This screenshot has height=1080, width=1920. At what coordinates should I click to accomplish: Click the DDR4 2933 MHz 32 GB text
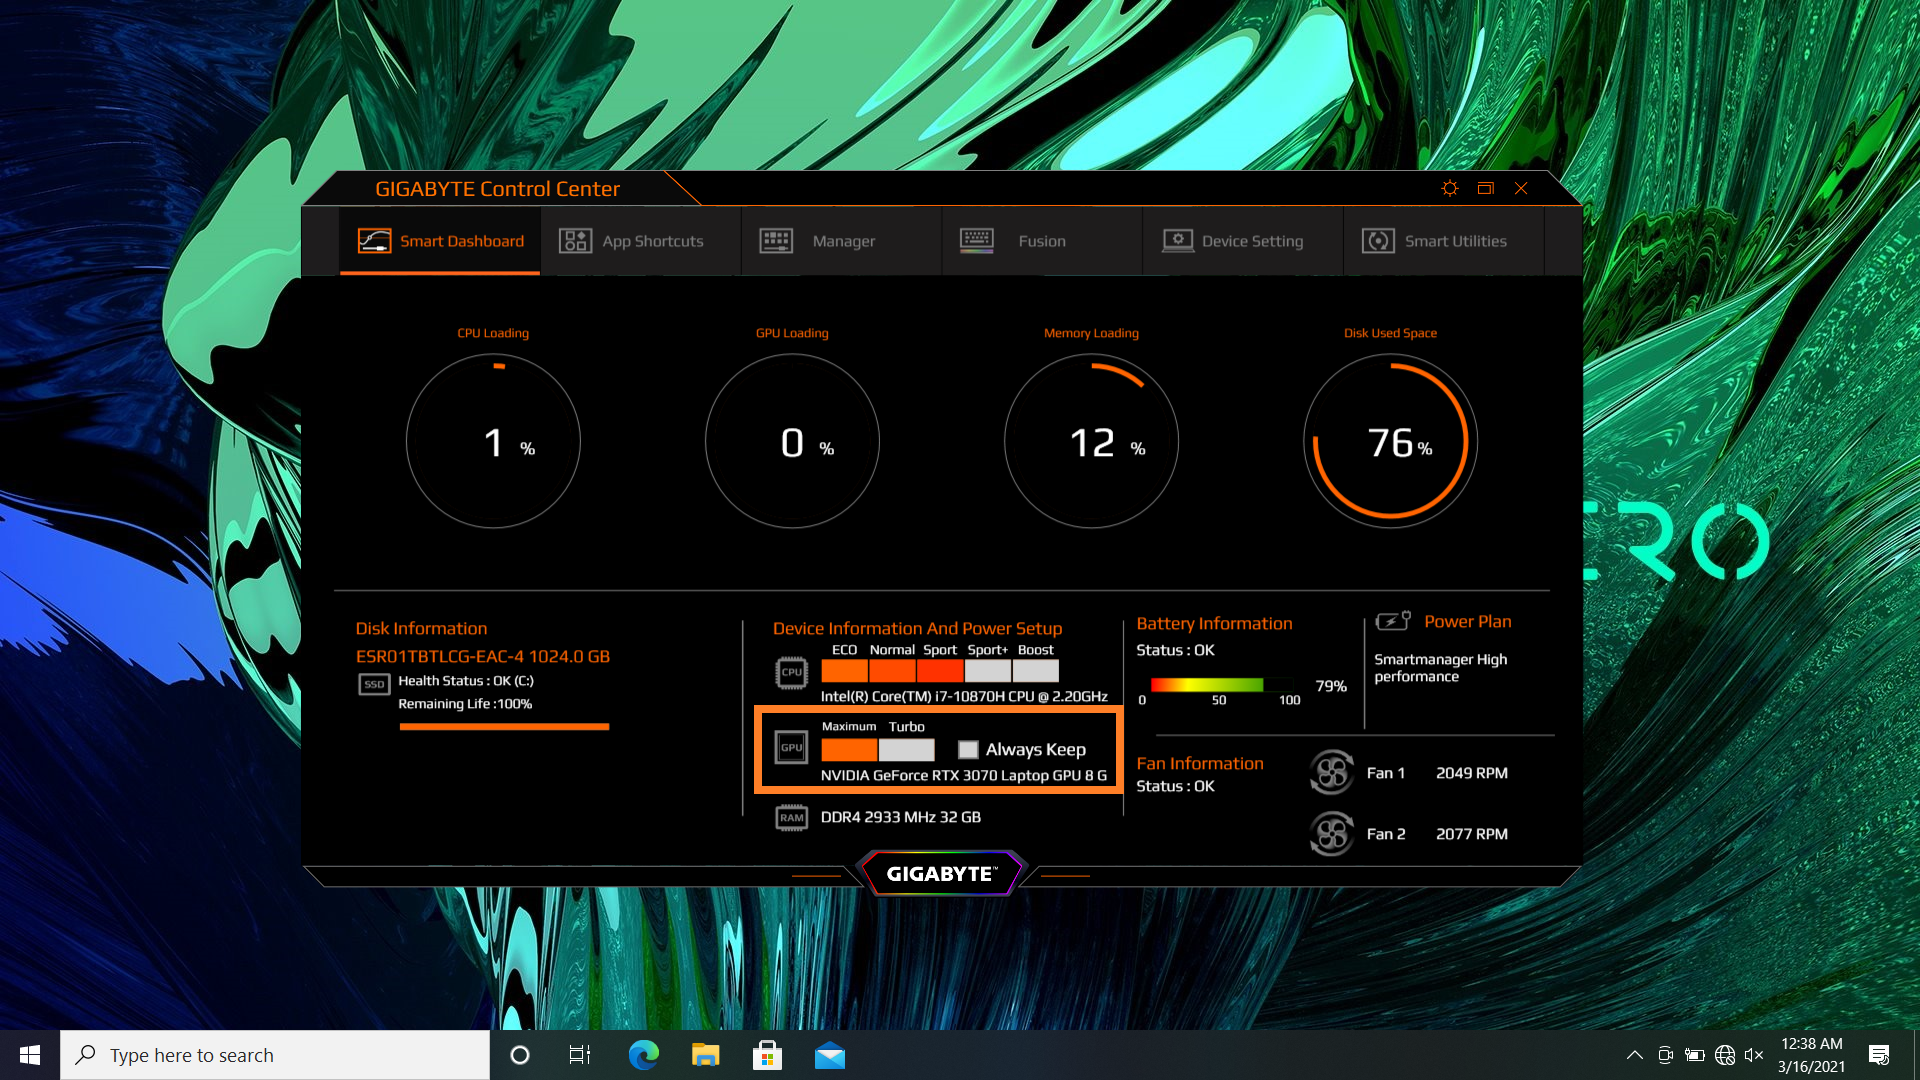click(901, 817)
